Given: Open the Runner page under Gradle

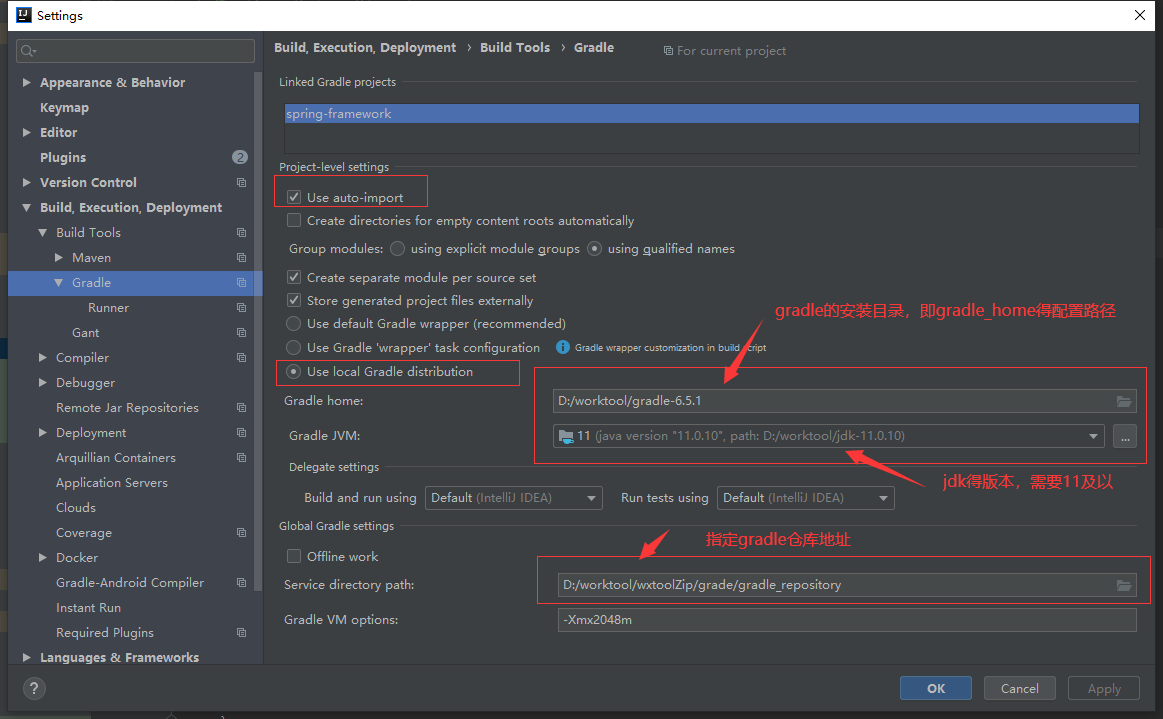Looking at the screenshot, I should (x=108, y=307).
